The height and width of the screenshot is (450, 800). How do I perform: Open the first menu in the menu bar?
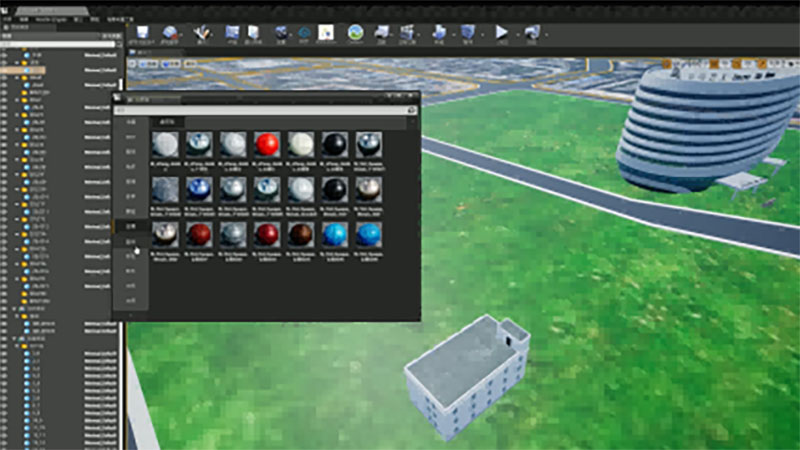pos(6,19)
